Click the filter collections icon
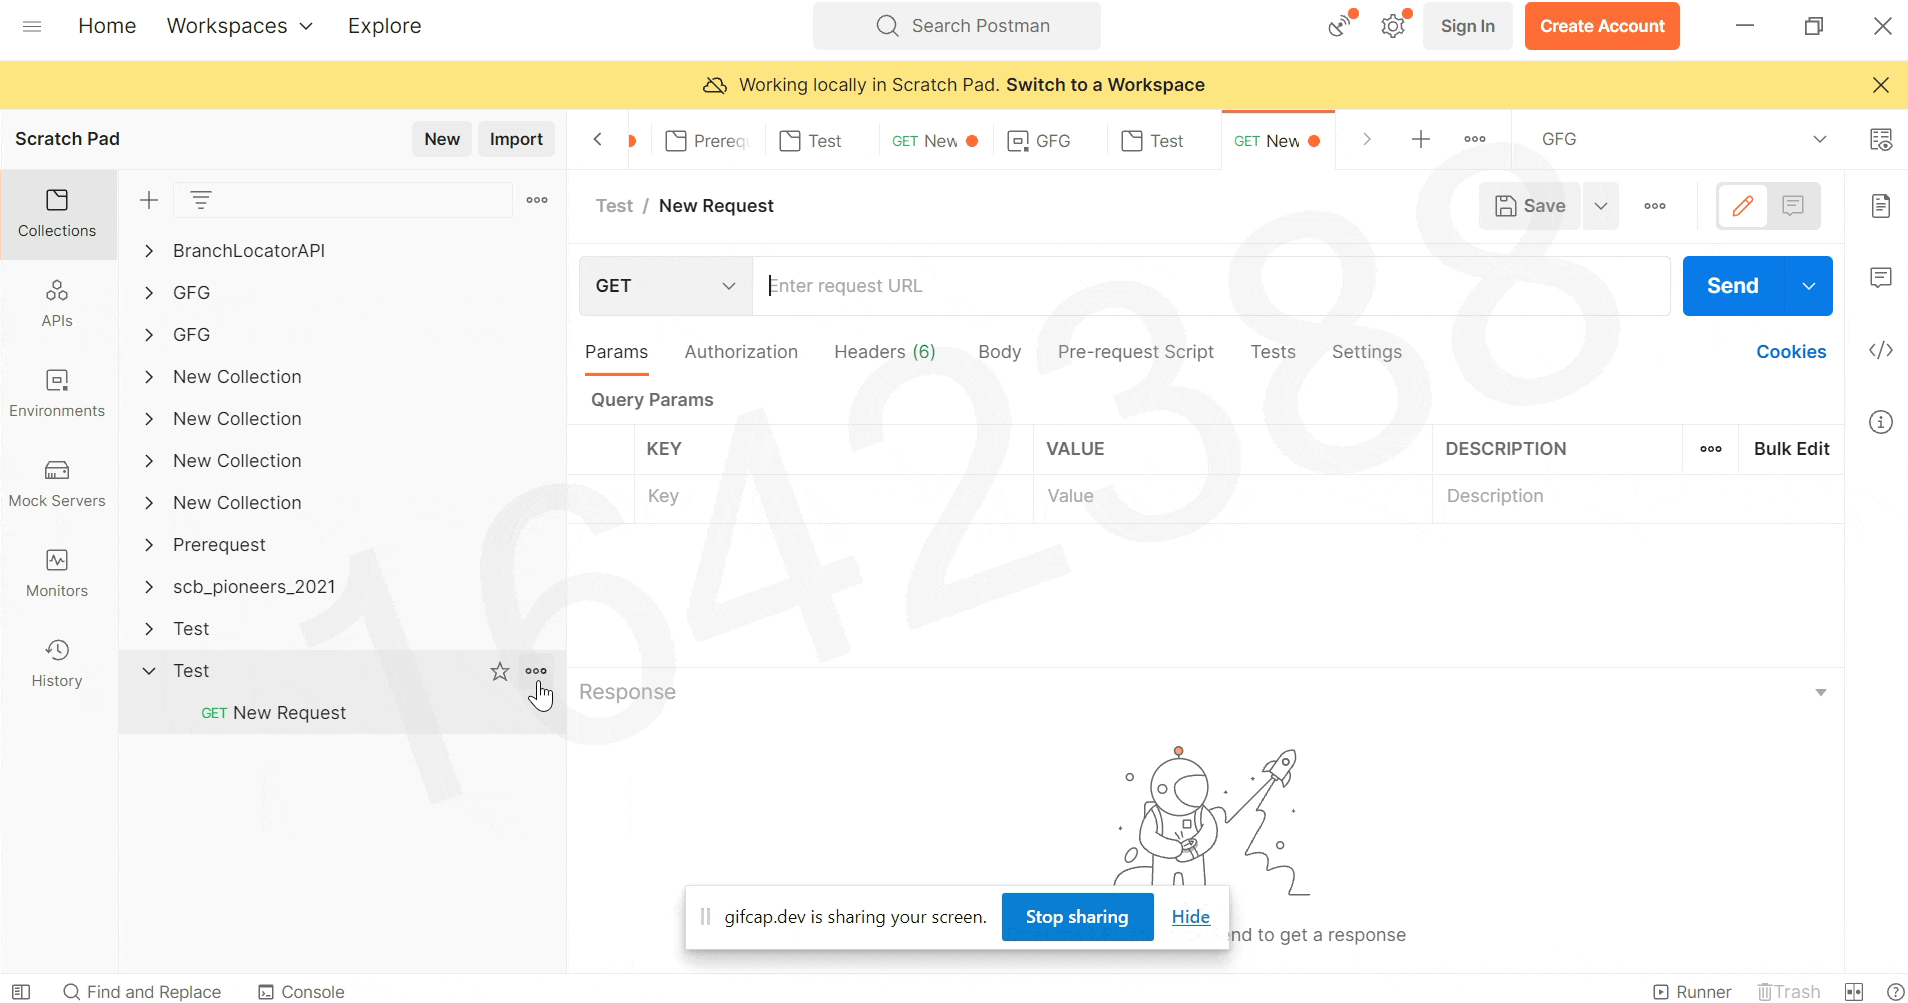Screen dimensions: 1908x1003 point(201,200)
